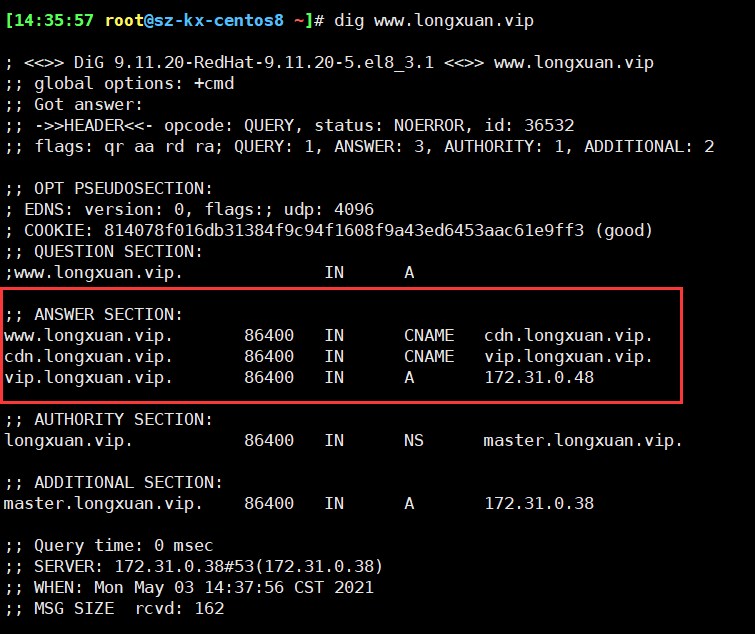Click the query id 36532

(x=549, y=126)
